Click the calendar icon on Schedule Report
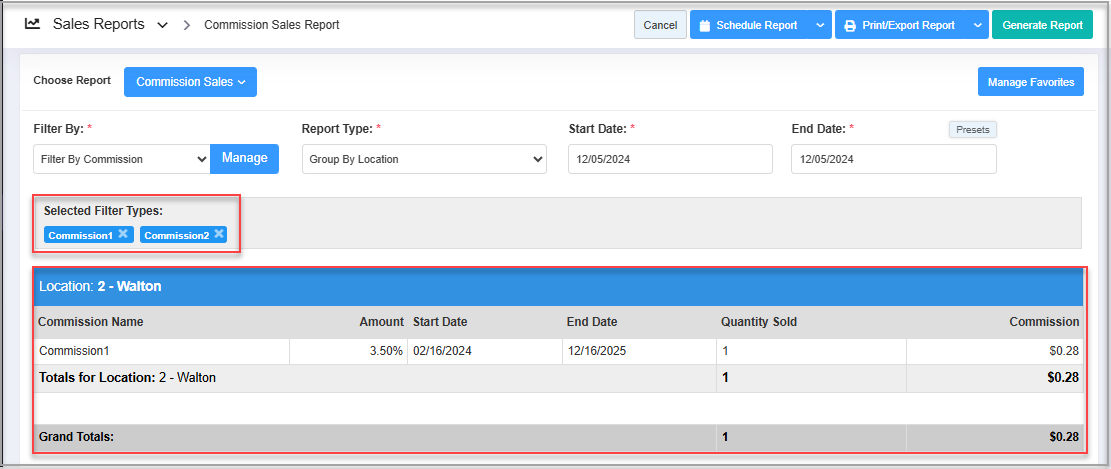 [x=704, y=25]
